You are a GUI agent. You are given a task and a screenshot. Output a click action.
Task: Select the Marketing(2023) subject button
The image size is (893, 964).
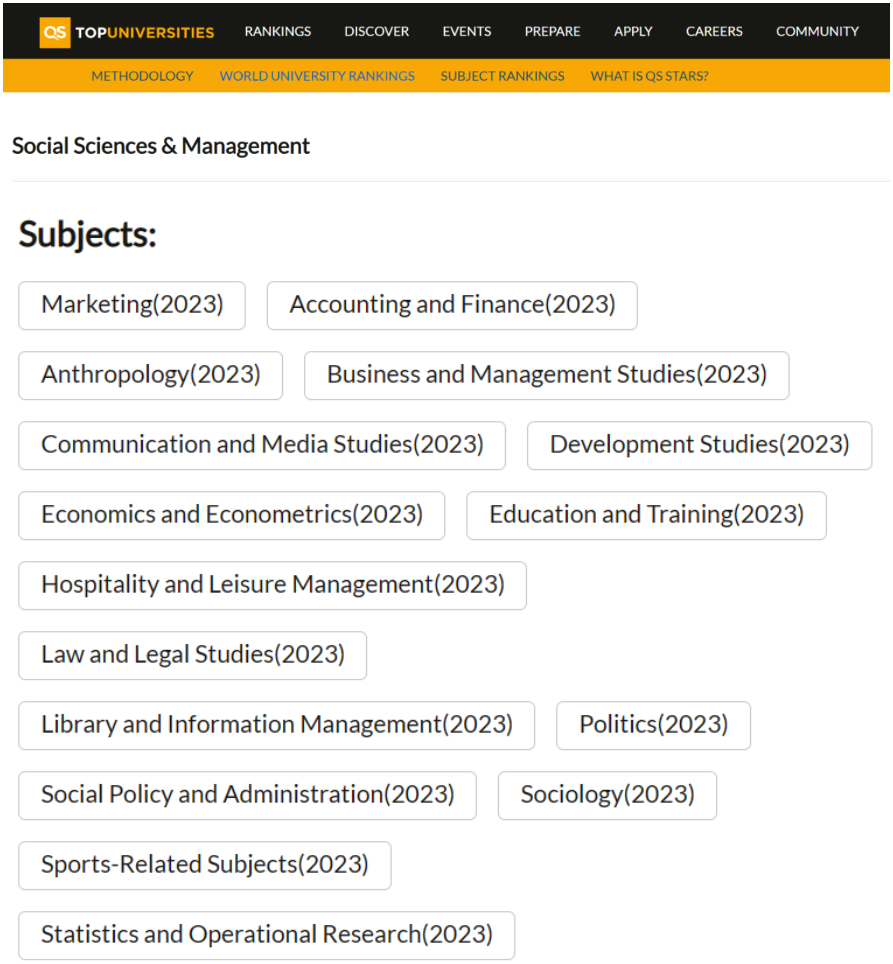tap(132, 305)
